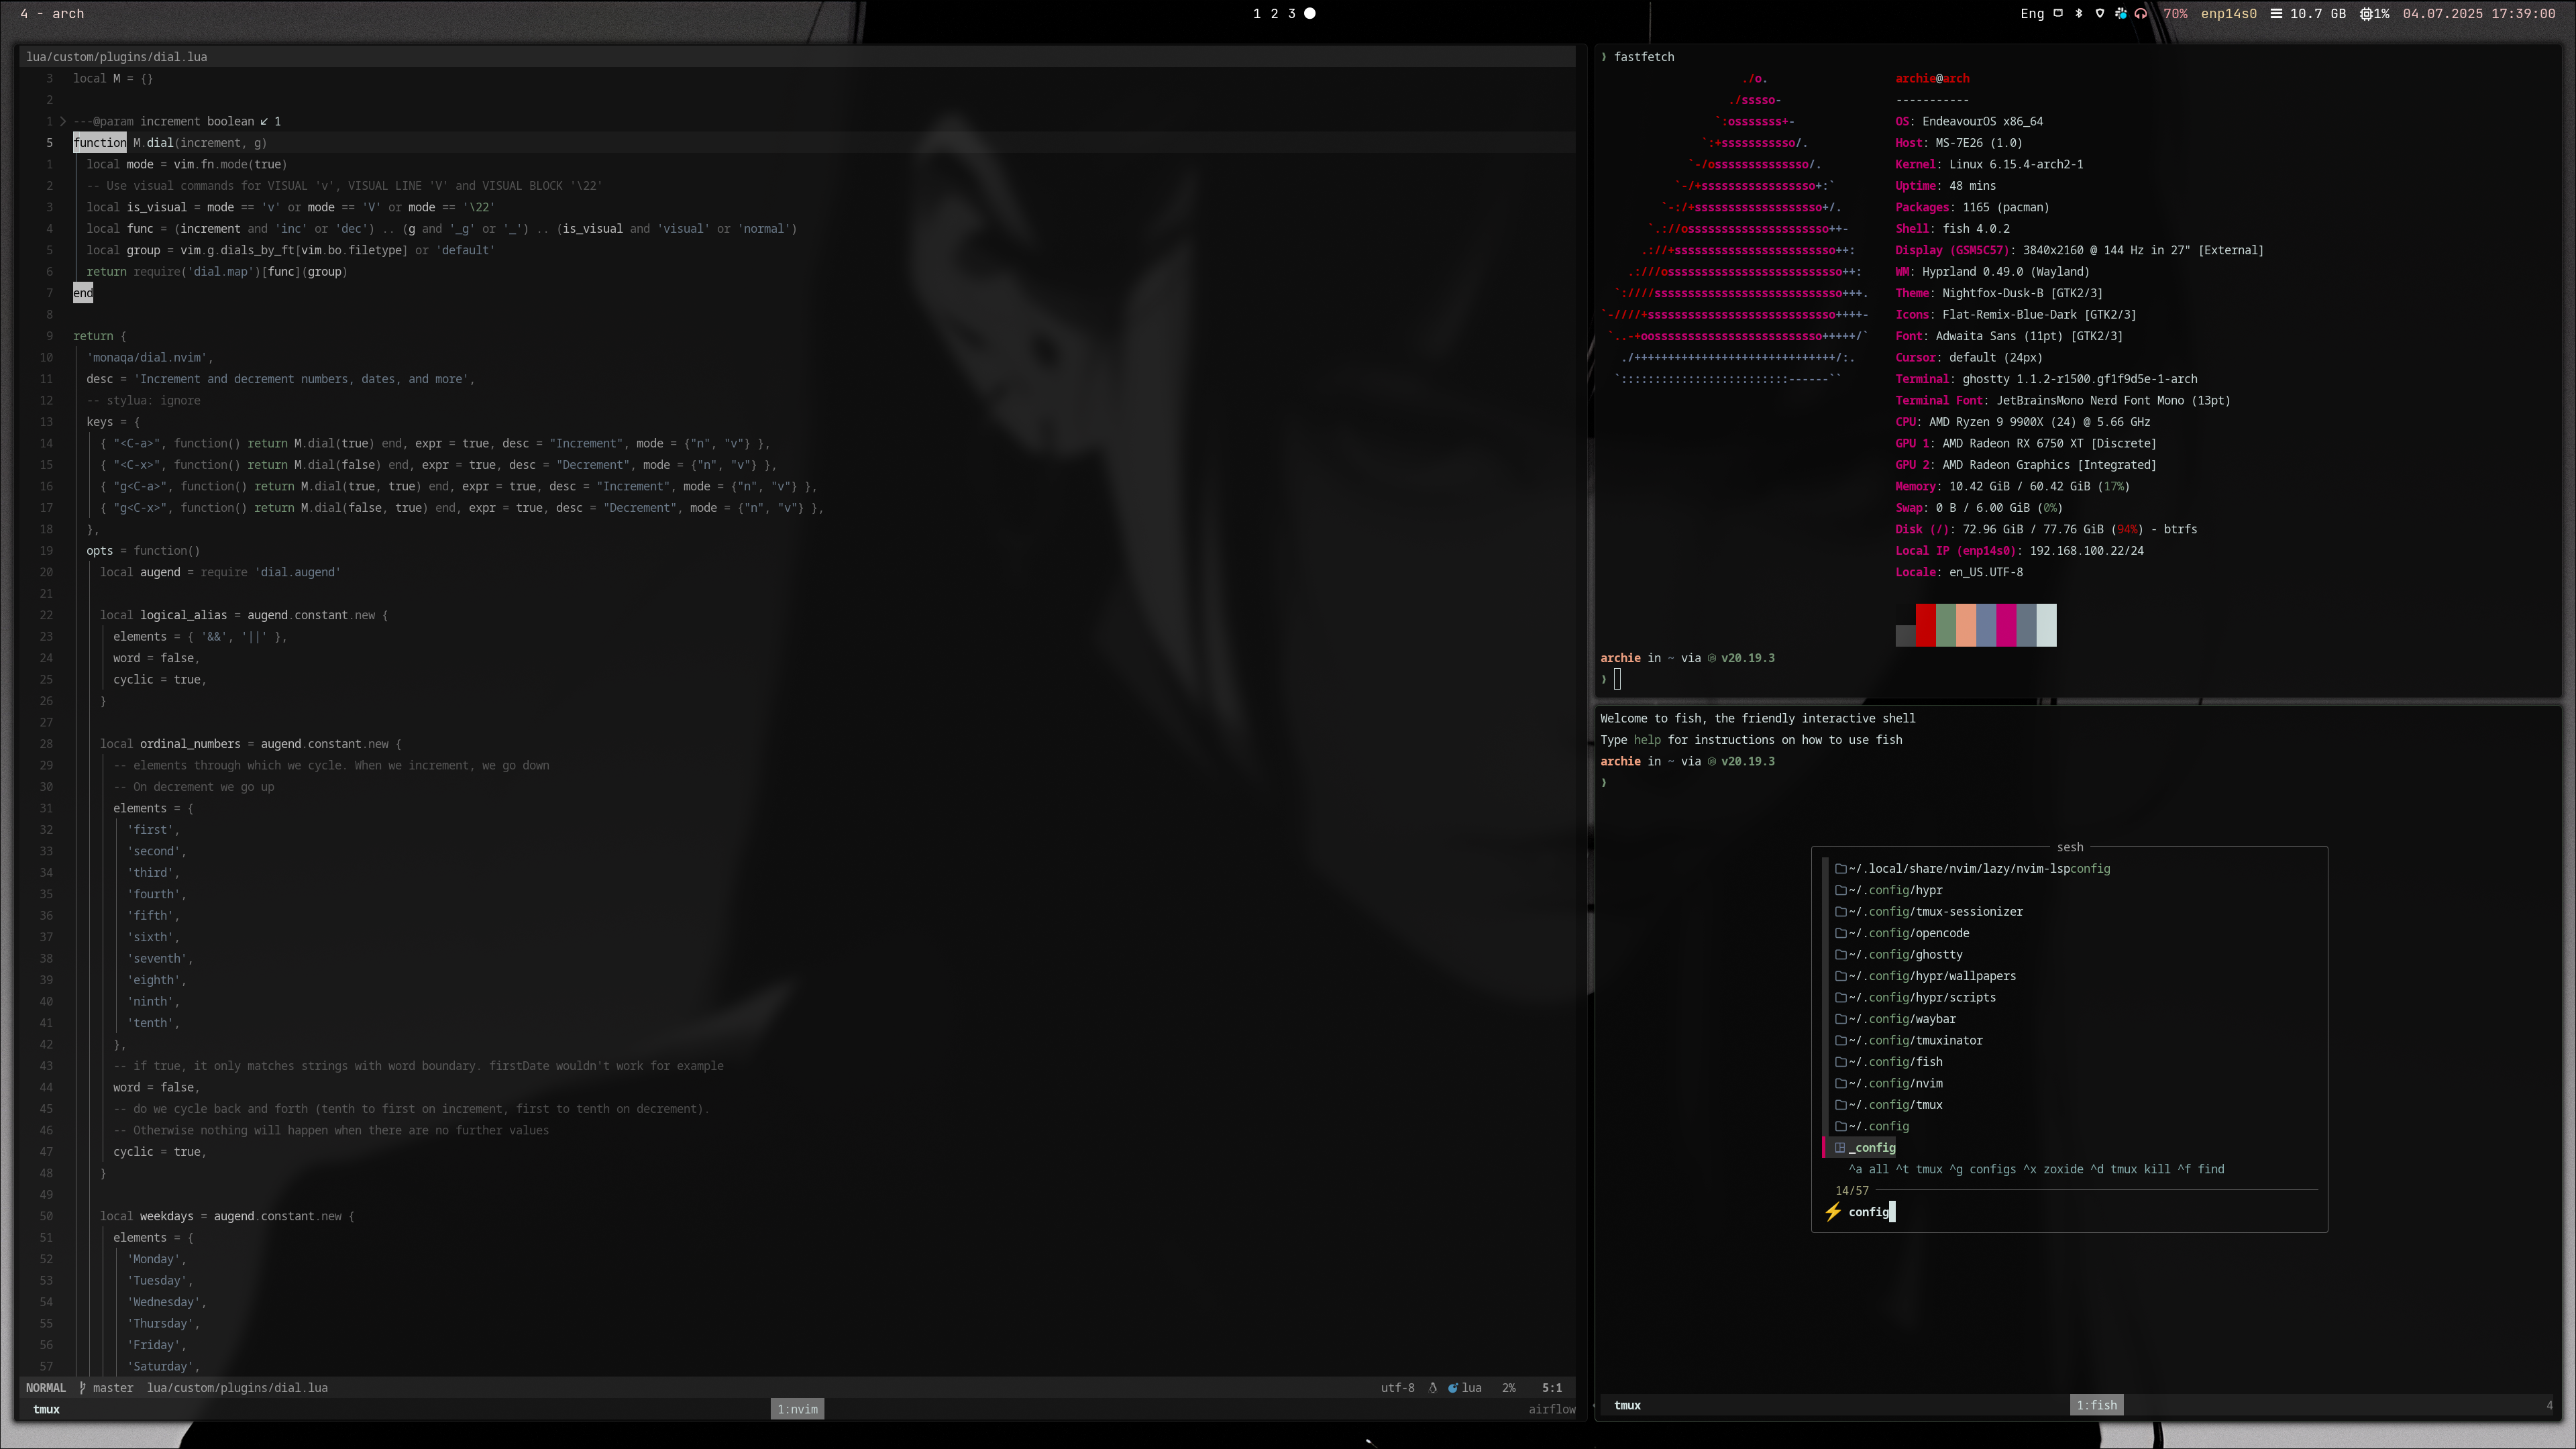
Task: Click the tmux session icon beside _config
Action: click(1840, 1147)
